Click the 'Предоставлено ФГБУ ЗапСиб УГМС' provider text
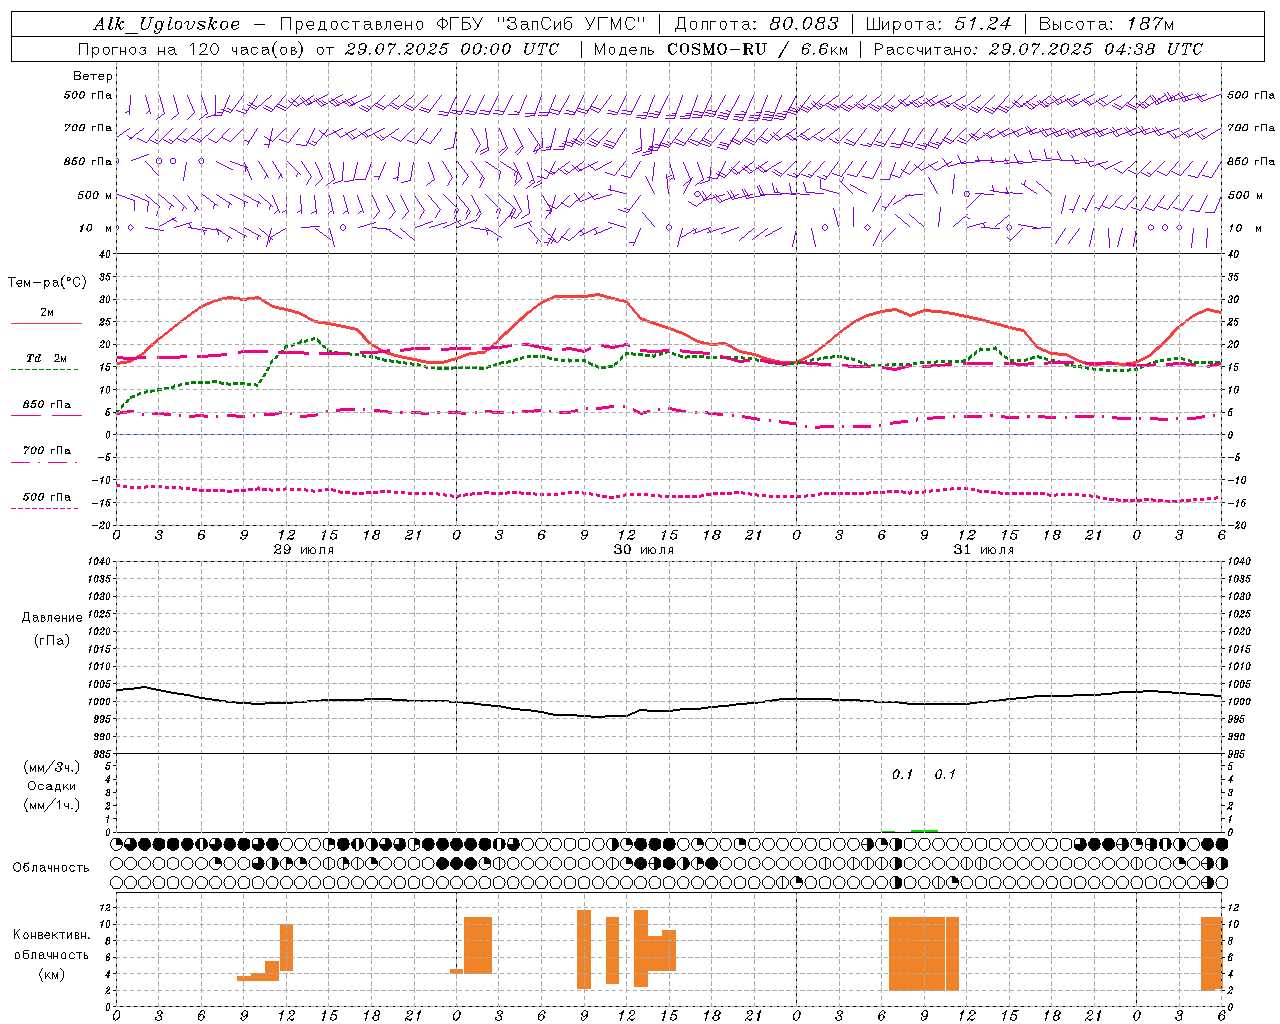The image size is (1280, 1024). (x=462, y=24)
